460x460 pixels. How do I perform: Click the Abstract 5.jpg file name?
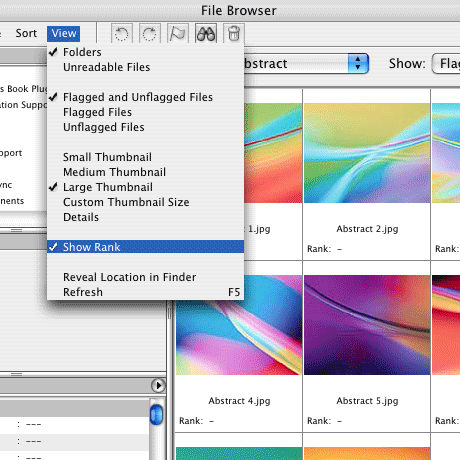pos(367,401)
